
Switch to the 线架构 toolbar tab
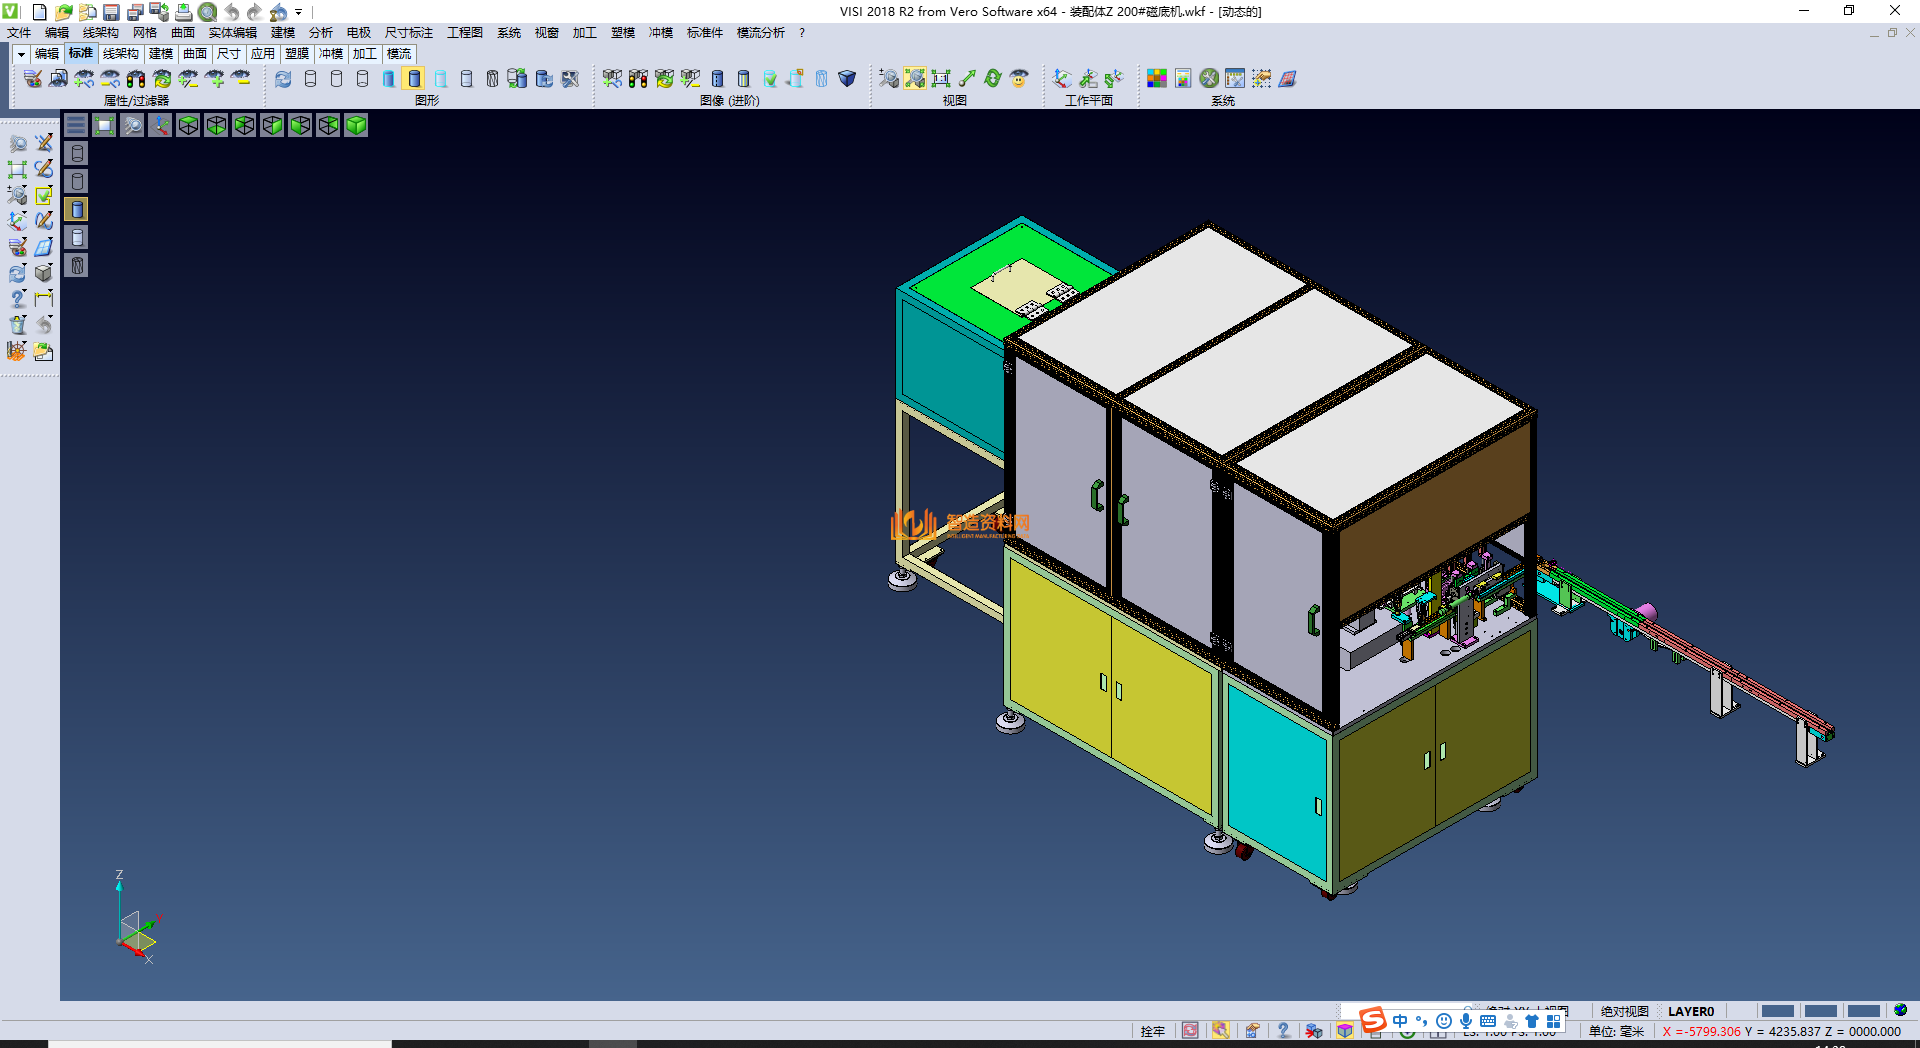[x=120, y=54]
